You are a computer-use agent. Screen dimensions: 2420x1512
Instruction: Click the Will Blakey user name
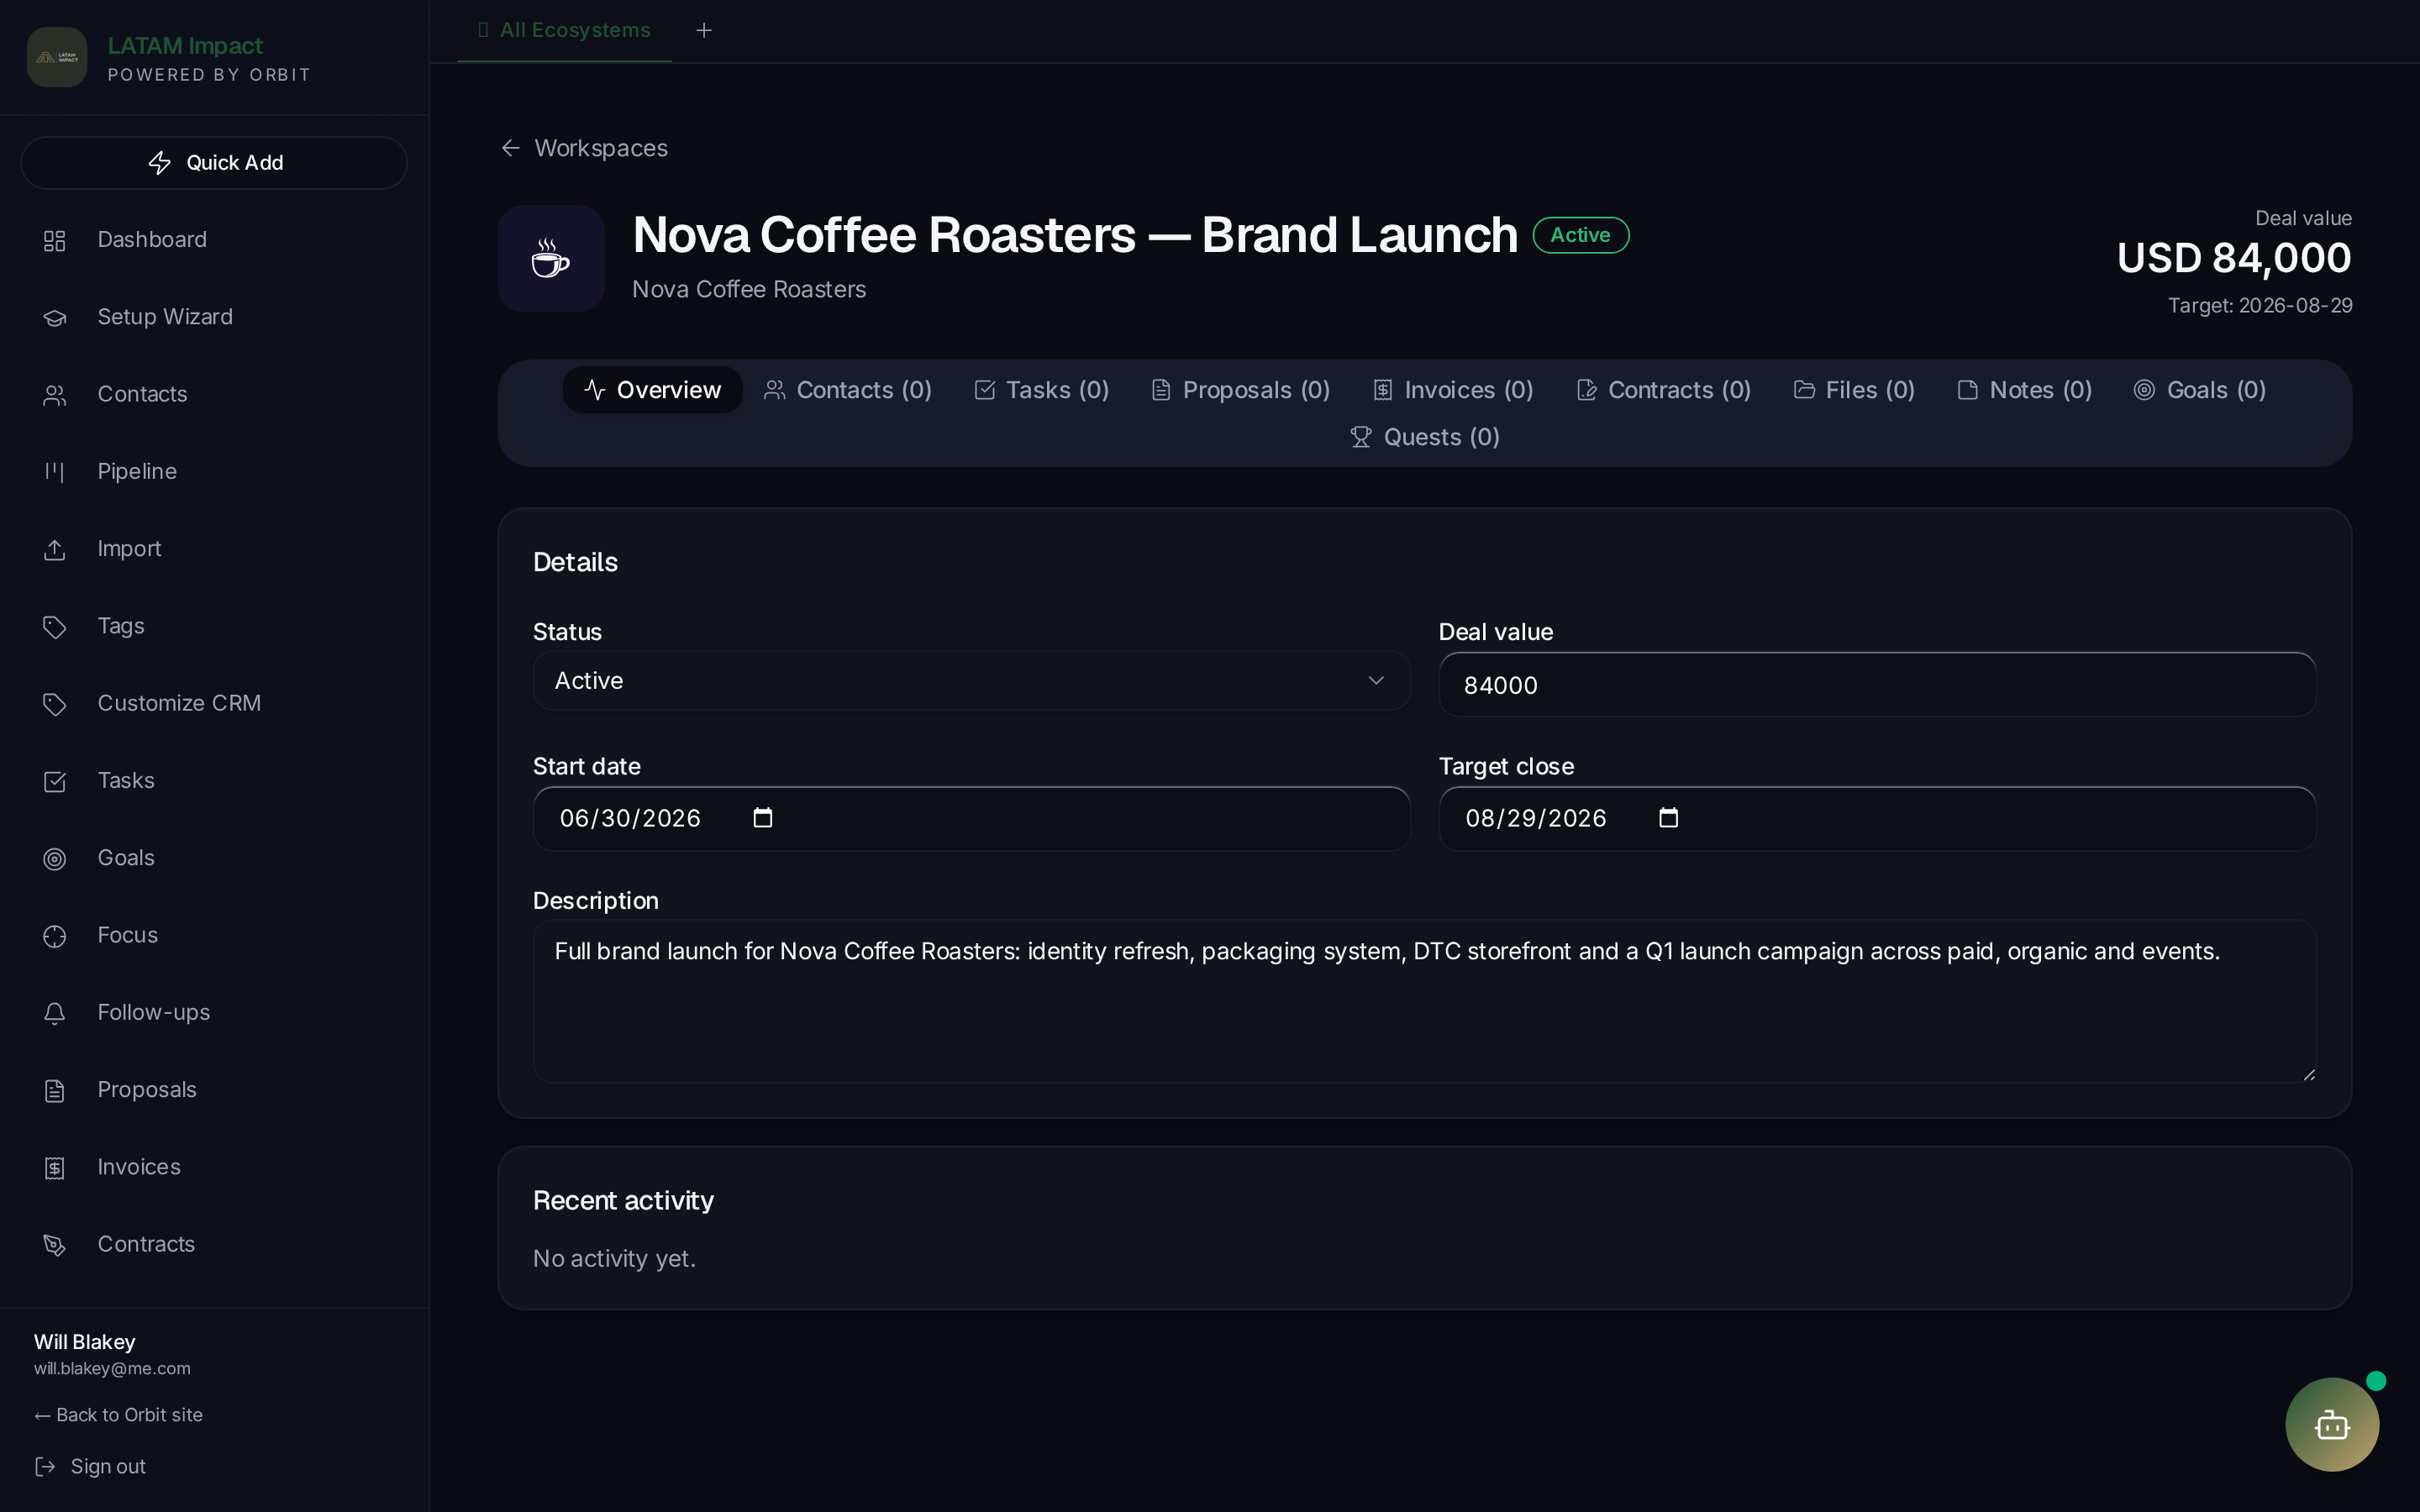(x=85, y=1342)
